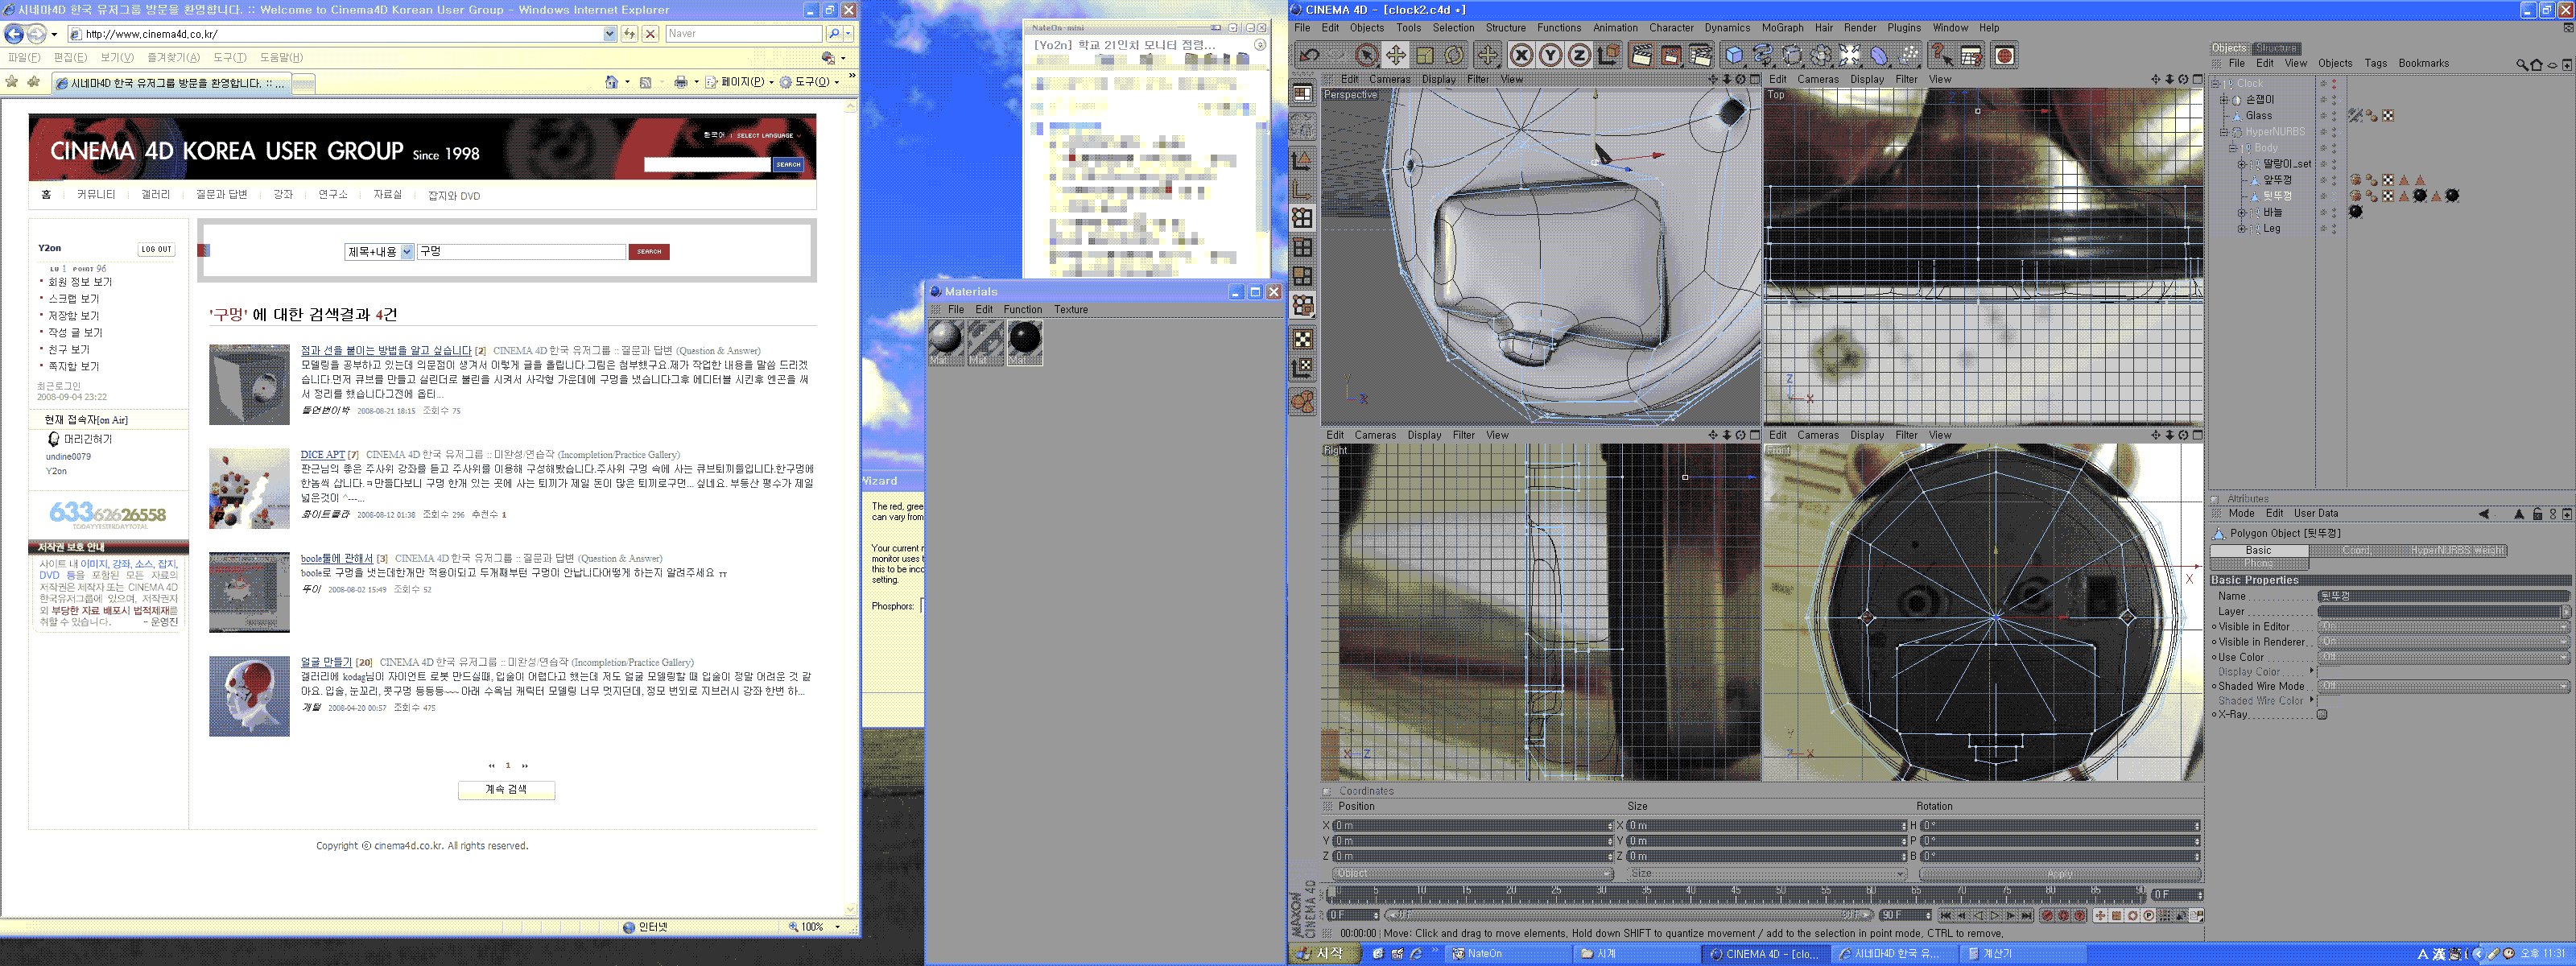Toggle visibility dots for Leg object

pyautogui.click(x=2333, y=229)
